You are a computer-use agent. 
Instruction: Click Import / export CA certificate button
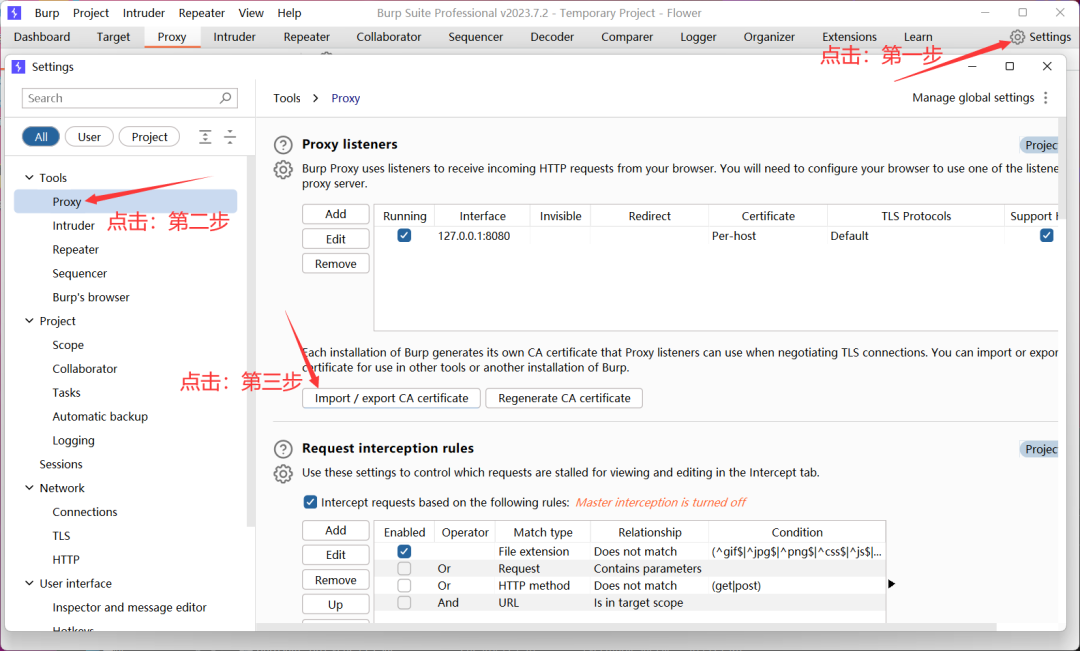391,398
